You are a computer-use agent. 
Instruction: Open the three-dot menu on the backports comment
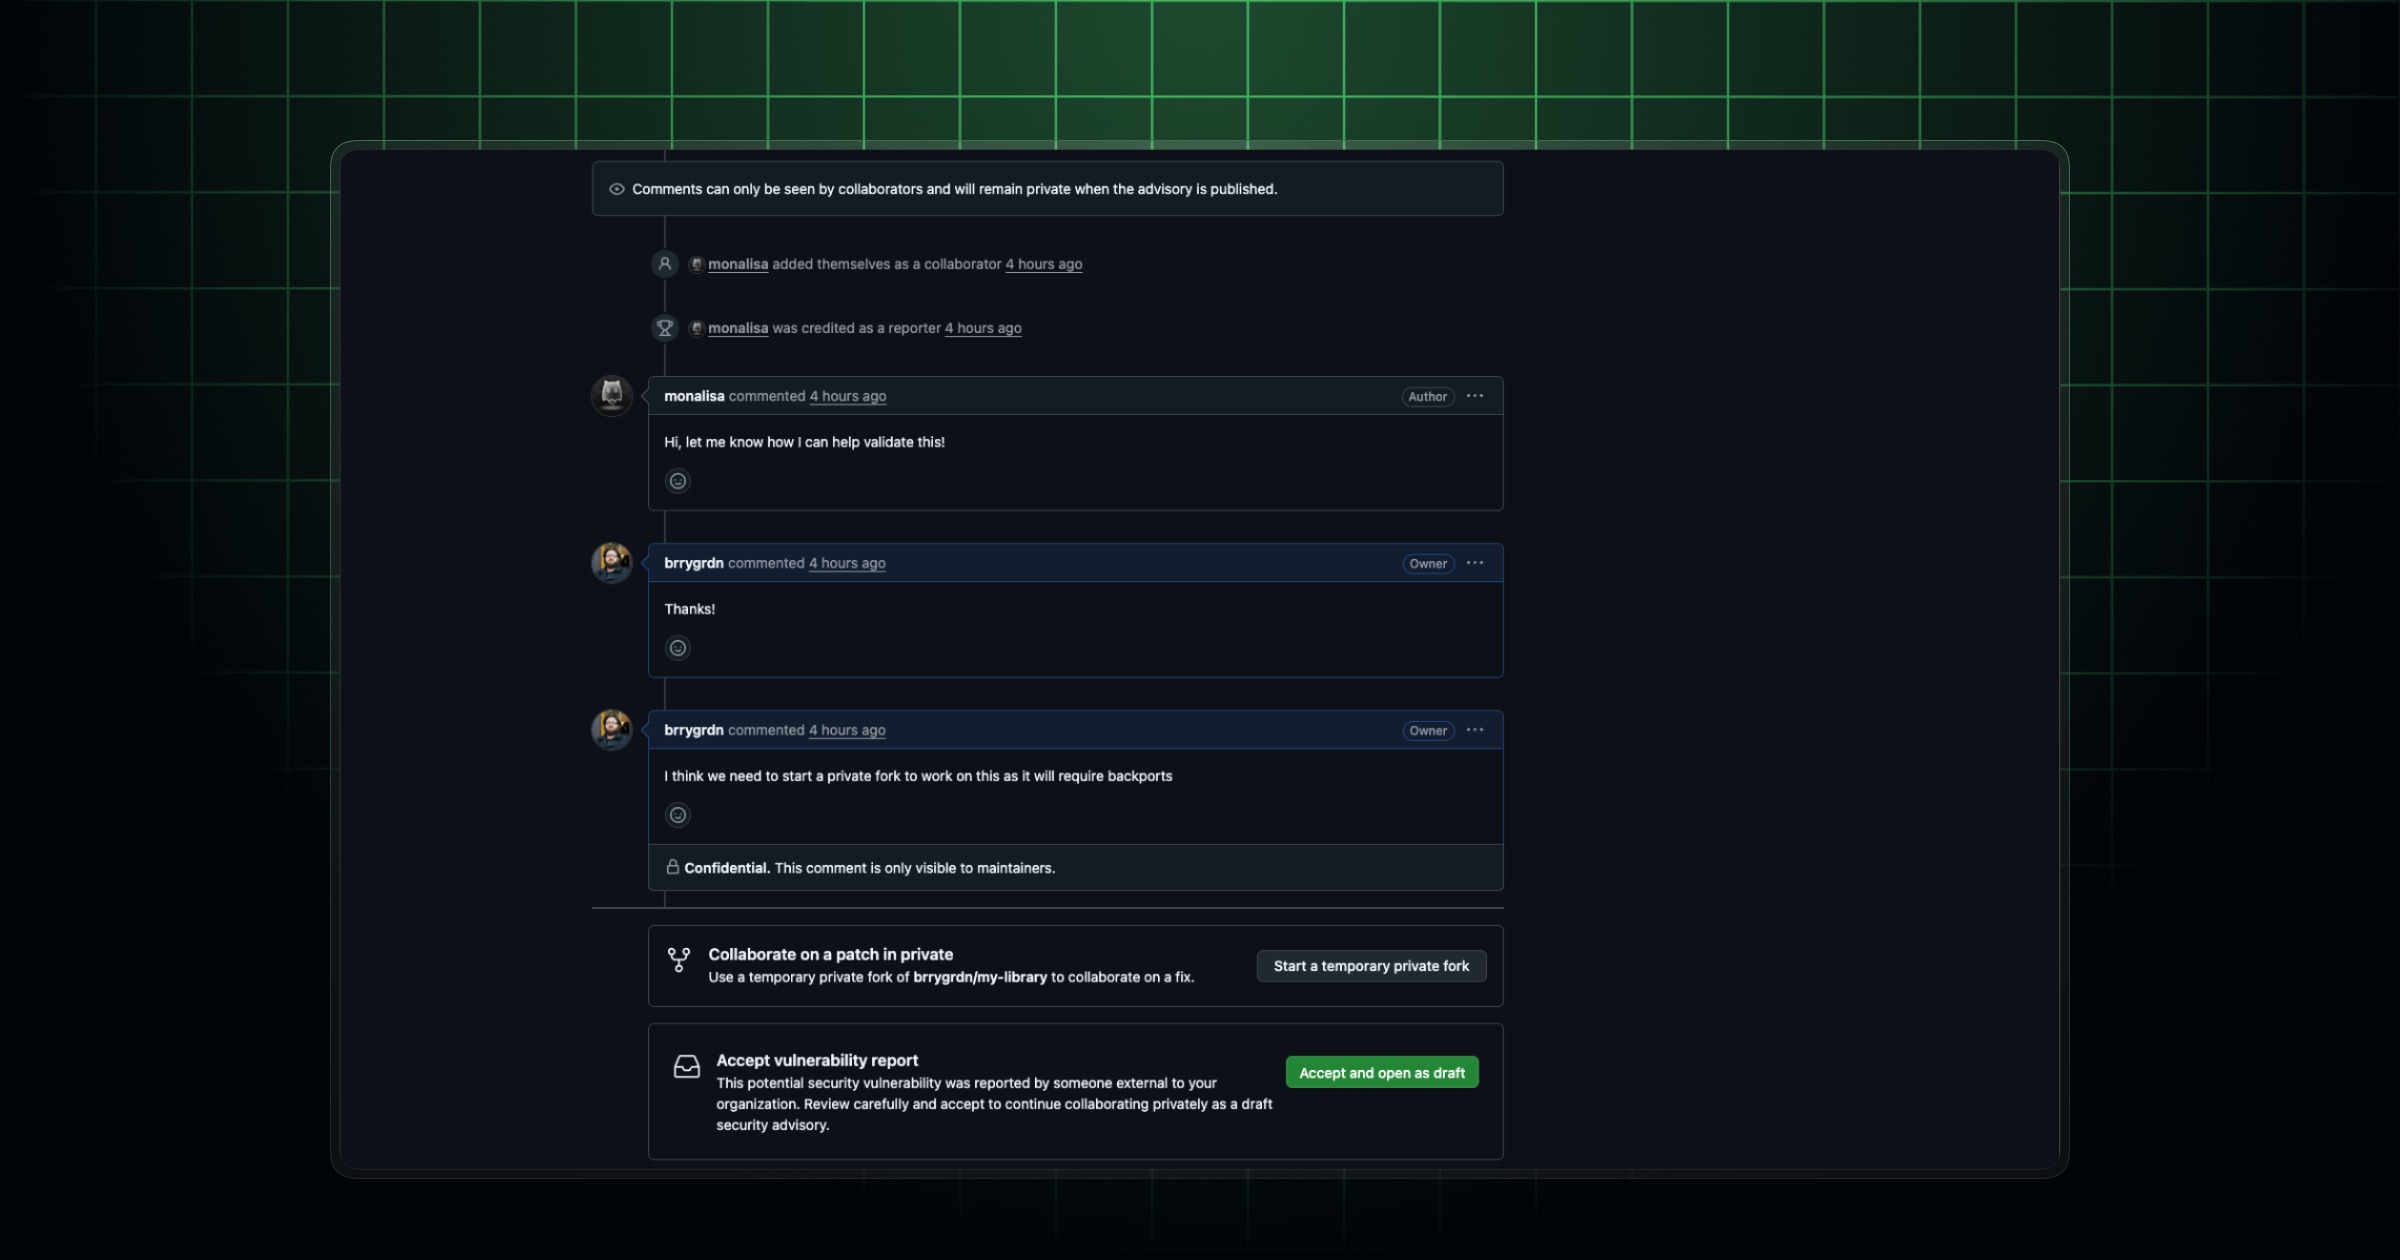[x=1475, y=730]
